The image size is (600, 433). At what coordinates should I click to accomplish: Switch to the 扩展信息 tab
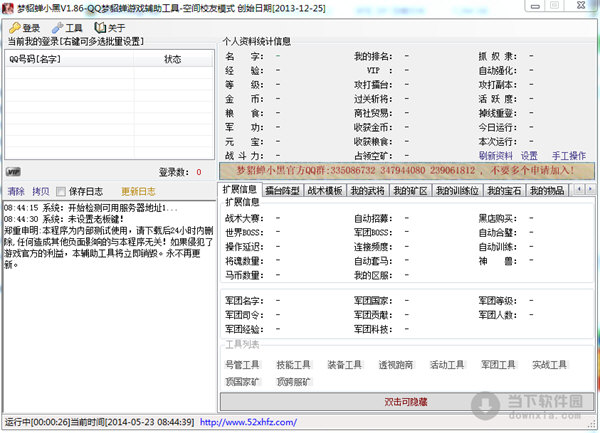240,190
